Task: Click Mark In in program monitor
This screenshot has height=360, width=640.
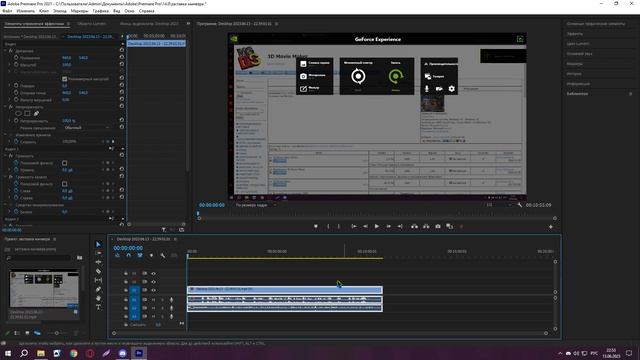Action: [328, 226]
